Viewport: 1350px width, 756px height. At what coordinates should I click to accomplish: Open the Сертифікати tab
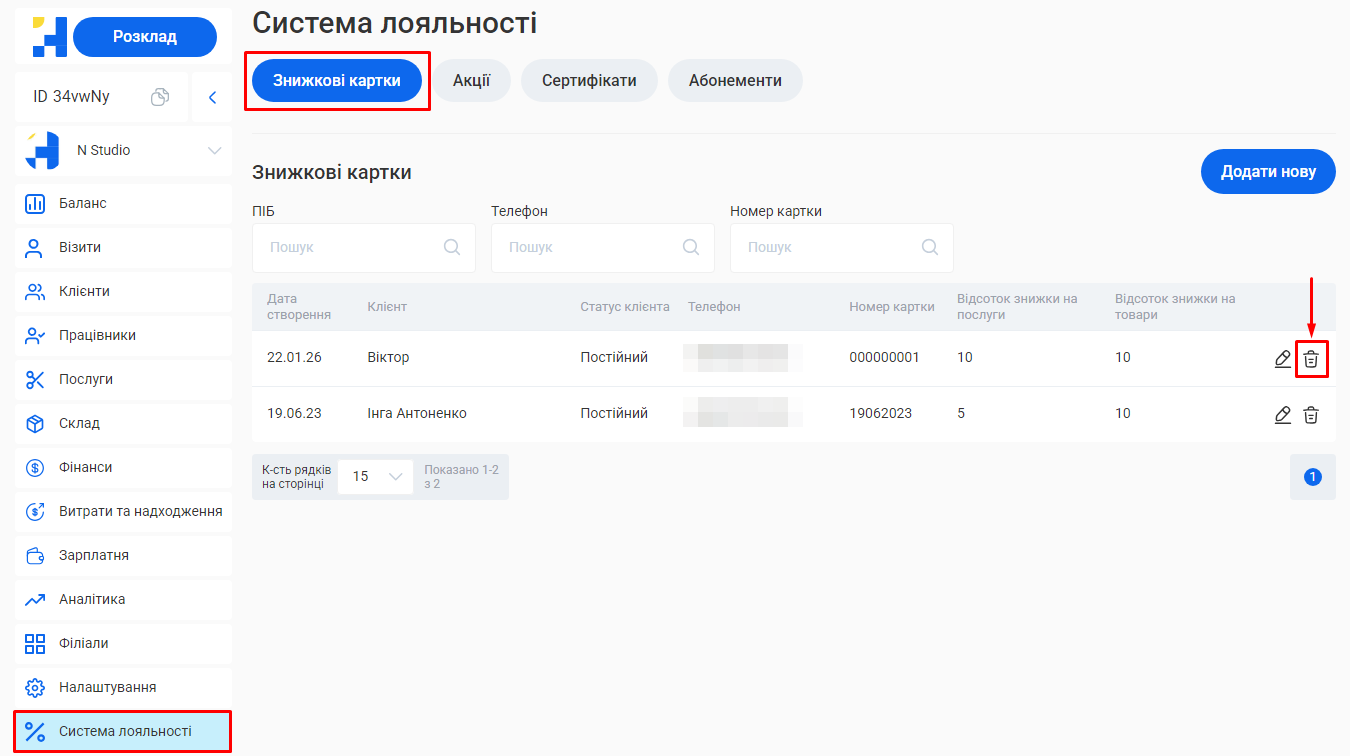tap(589, 80)
